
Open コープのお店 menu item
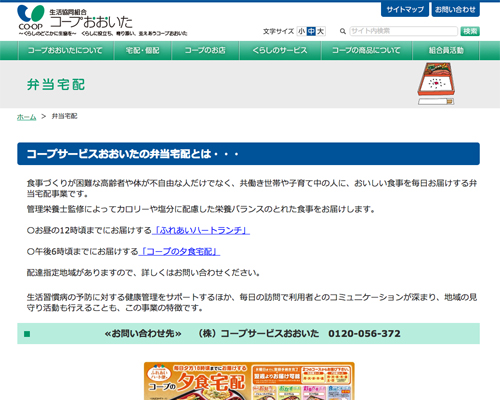pos(205,50)
